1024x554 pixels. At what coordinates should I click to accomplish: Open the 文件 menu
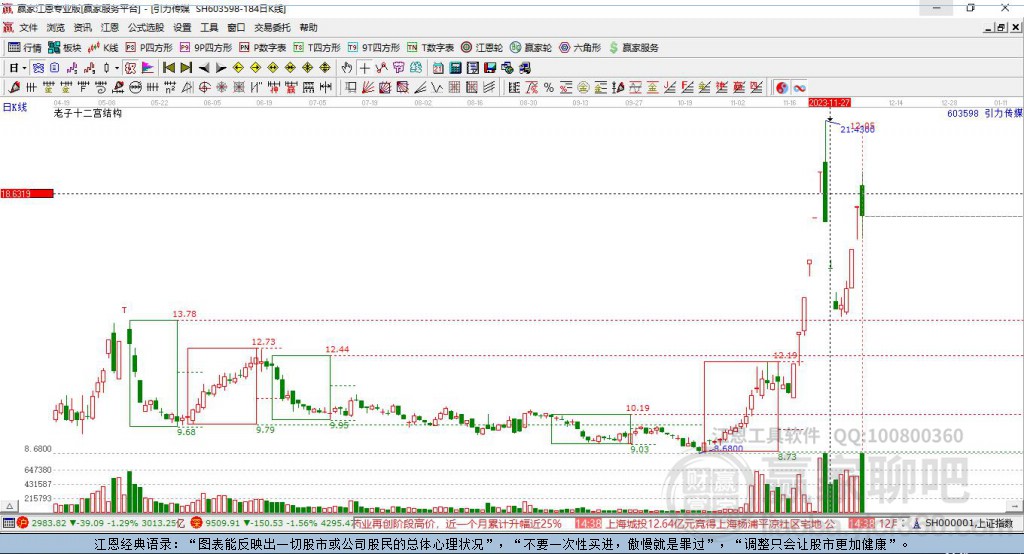tap(28, 27)
